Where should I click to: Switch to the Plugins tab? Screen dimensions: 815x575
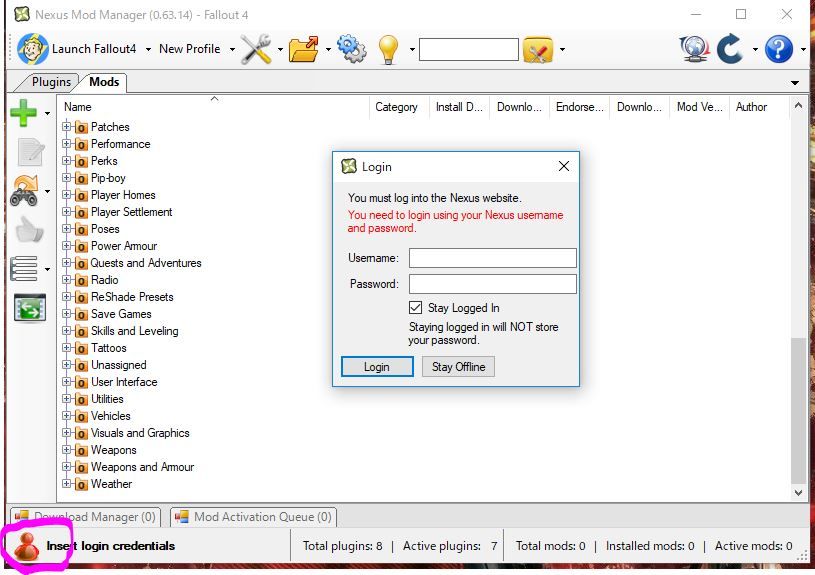coord(50,82)
